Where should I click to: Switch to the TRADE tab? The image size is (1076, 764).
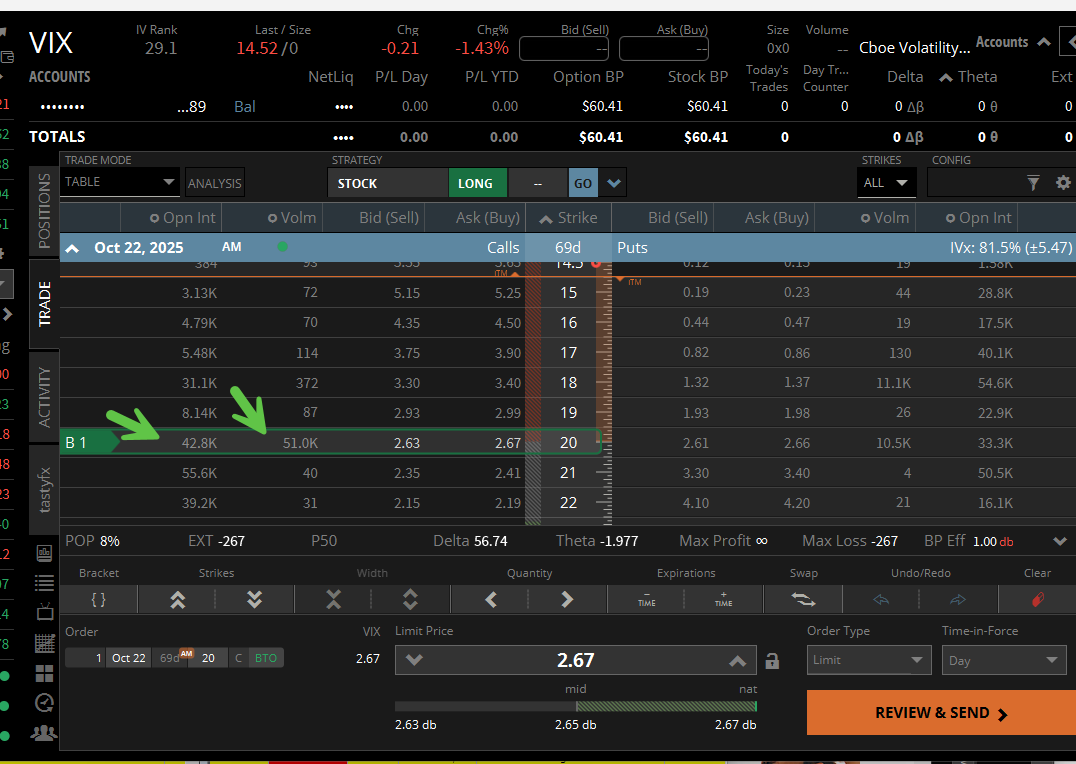(x=45, y=304)
